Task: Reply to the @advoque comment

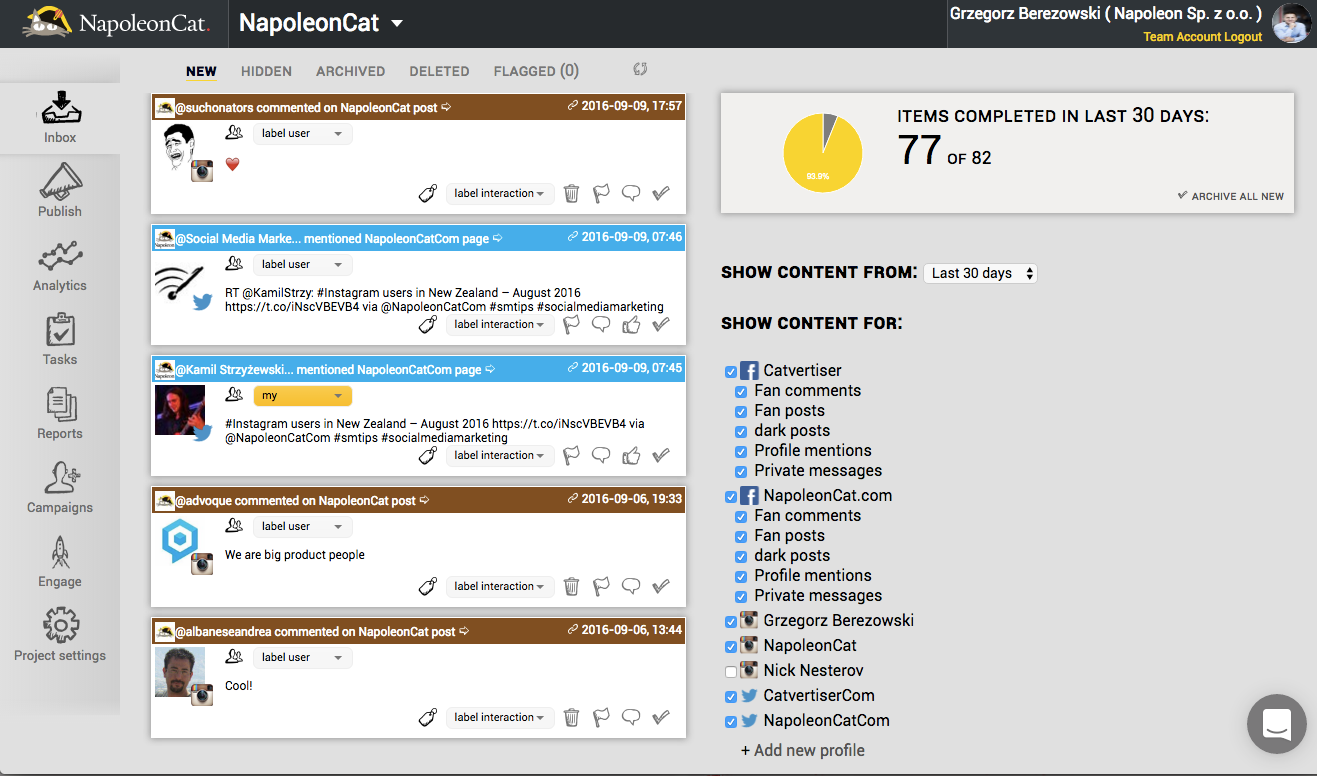Action: pos(631,586)
